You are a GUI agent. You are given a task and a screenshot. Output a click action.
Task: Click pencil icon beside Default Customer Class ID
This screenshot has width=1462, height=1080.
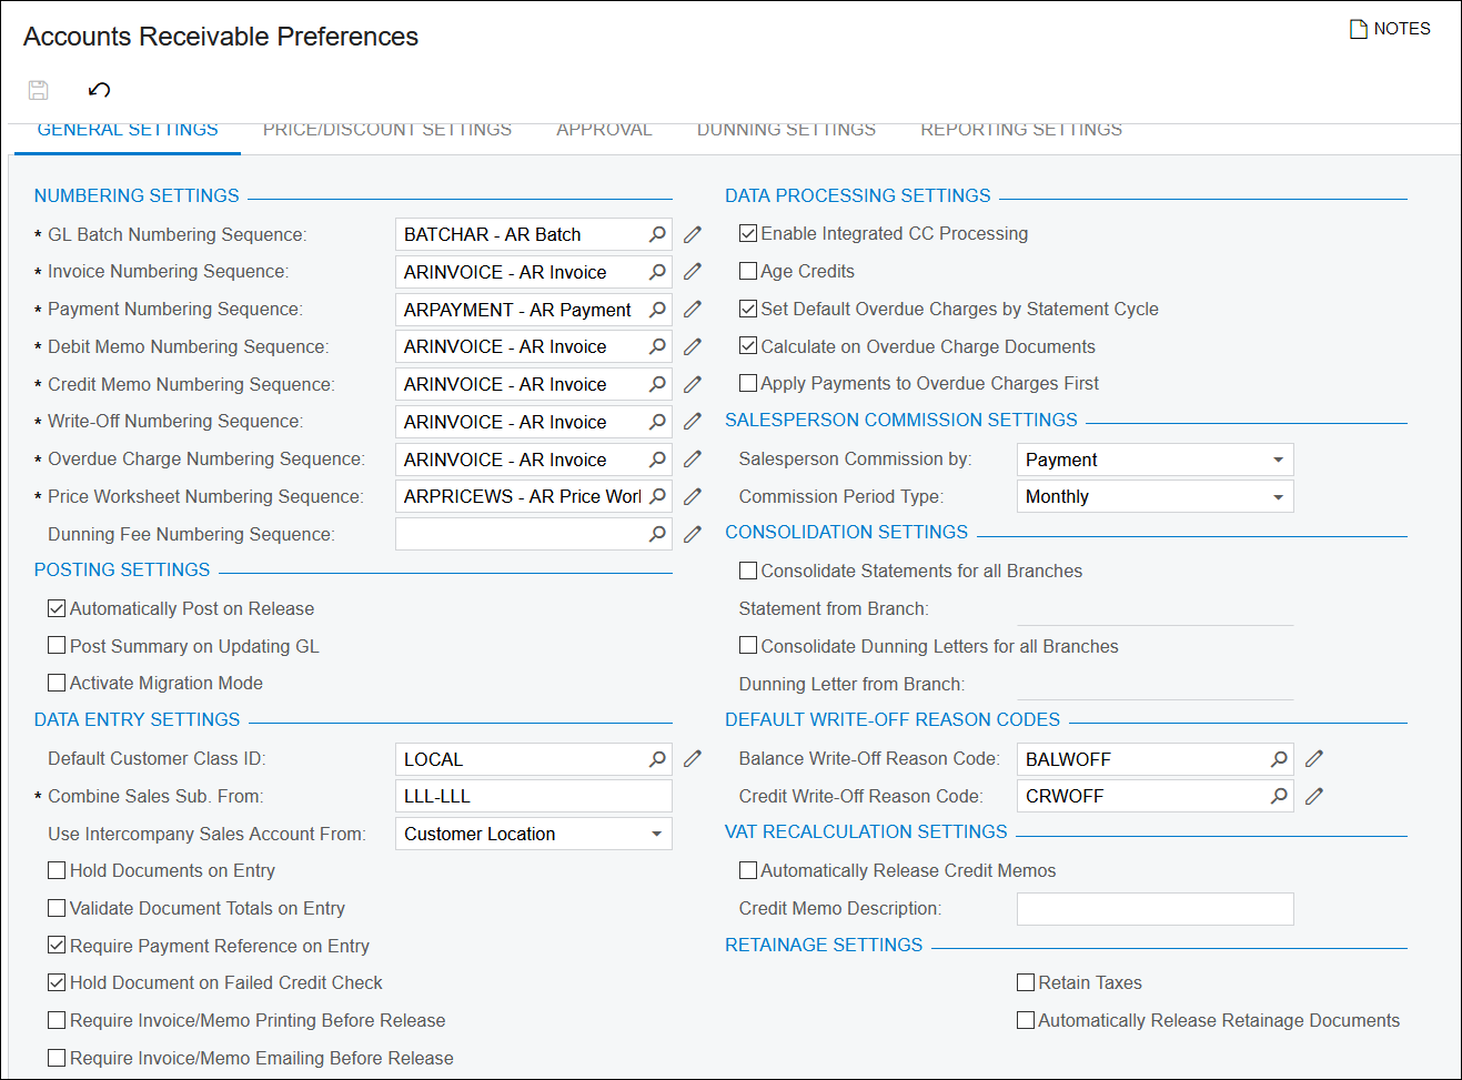[x=692, y=759]
